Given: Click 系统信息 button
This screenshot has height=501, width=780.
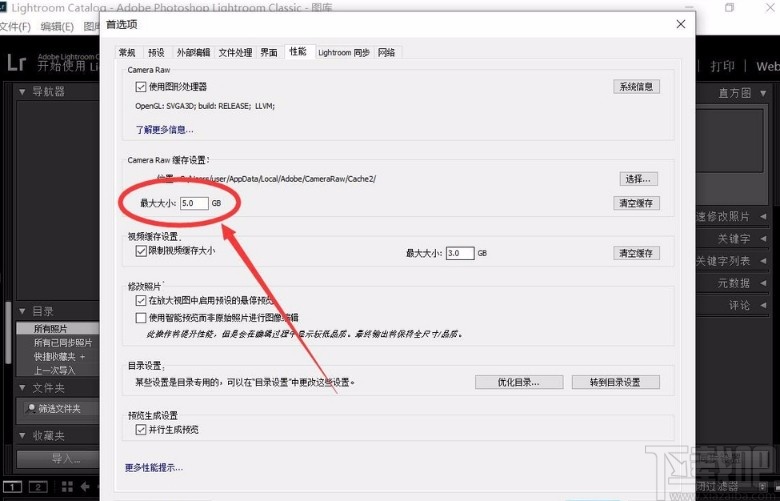Looking at the screenshot, I should (x=636, y=87).
